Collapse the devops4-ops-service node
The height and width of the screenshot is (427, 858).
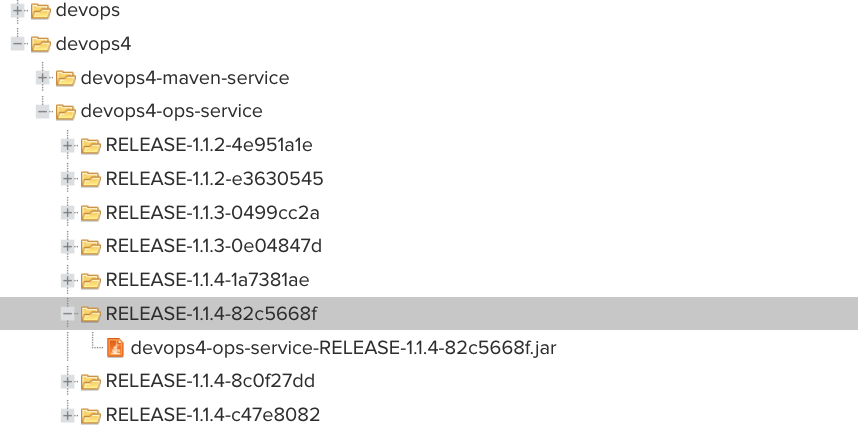pos(43,112)
